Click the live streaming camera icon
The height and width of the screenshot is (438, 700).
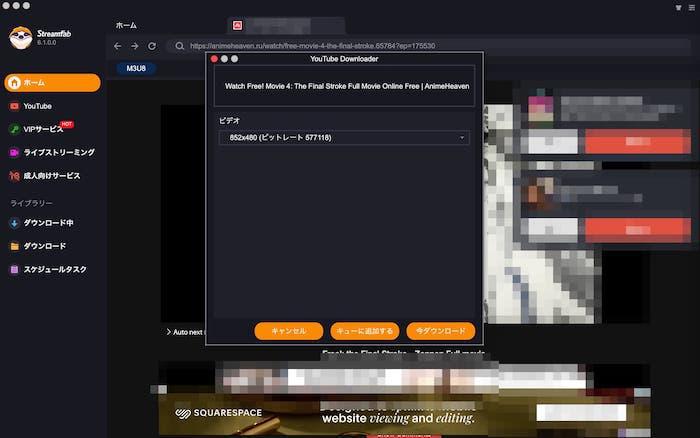(x=14, y=153)
